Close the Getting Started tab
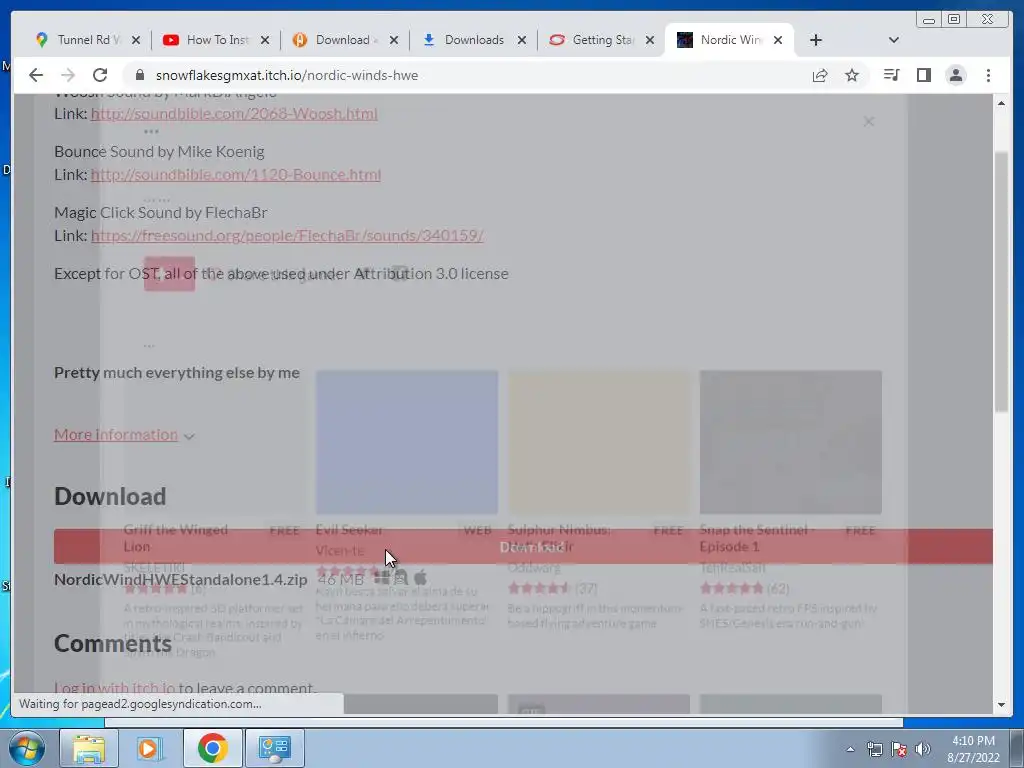Image resolution: width=1024 pixels, height=768 pixels. (650, 40)
